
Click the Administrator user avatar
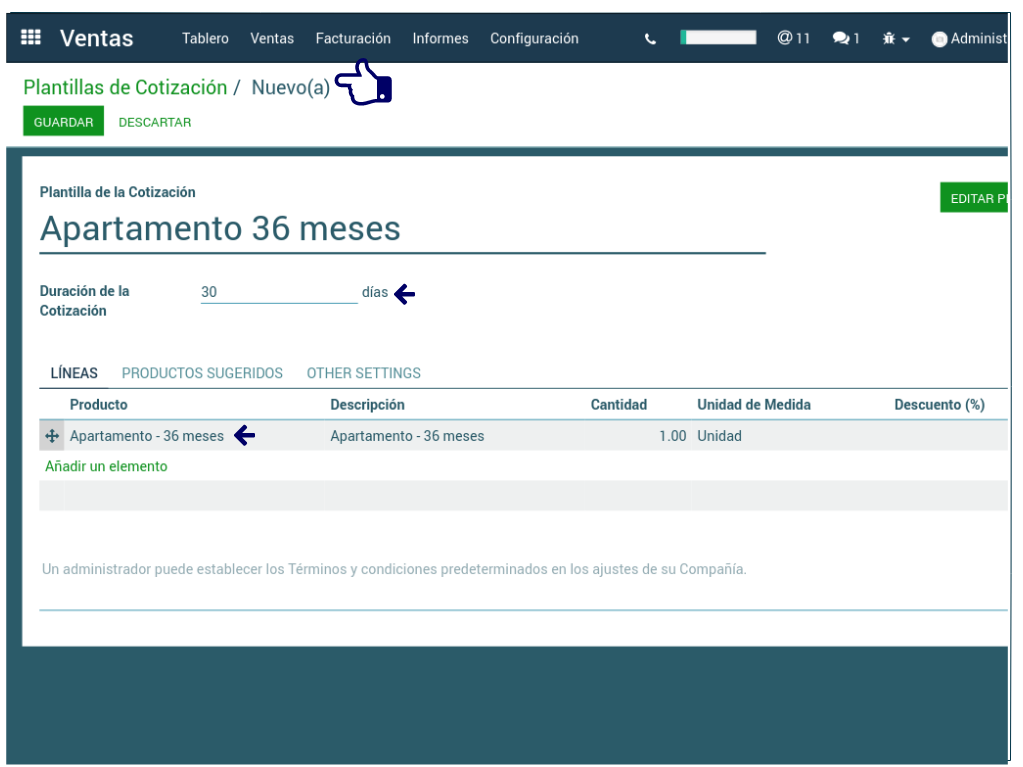click(x=939, y=40)
